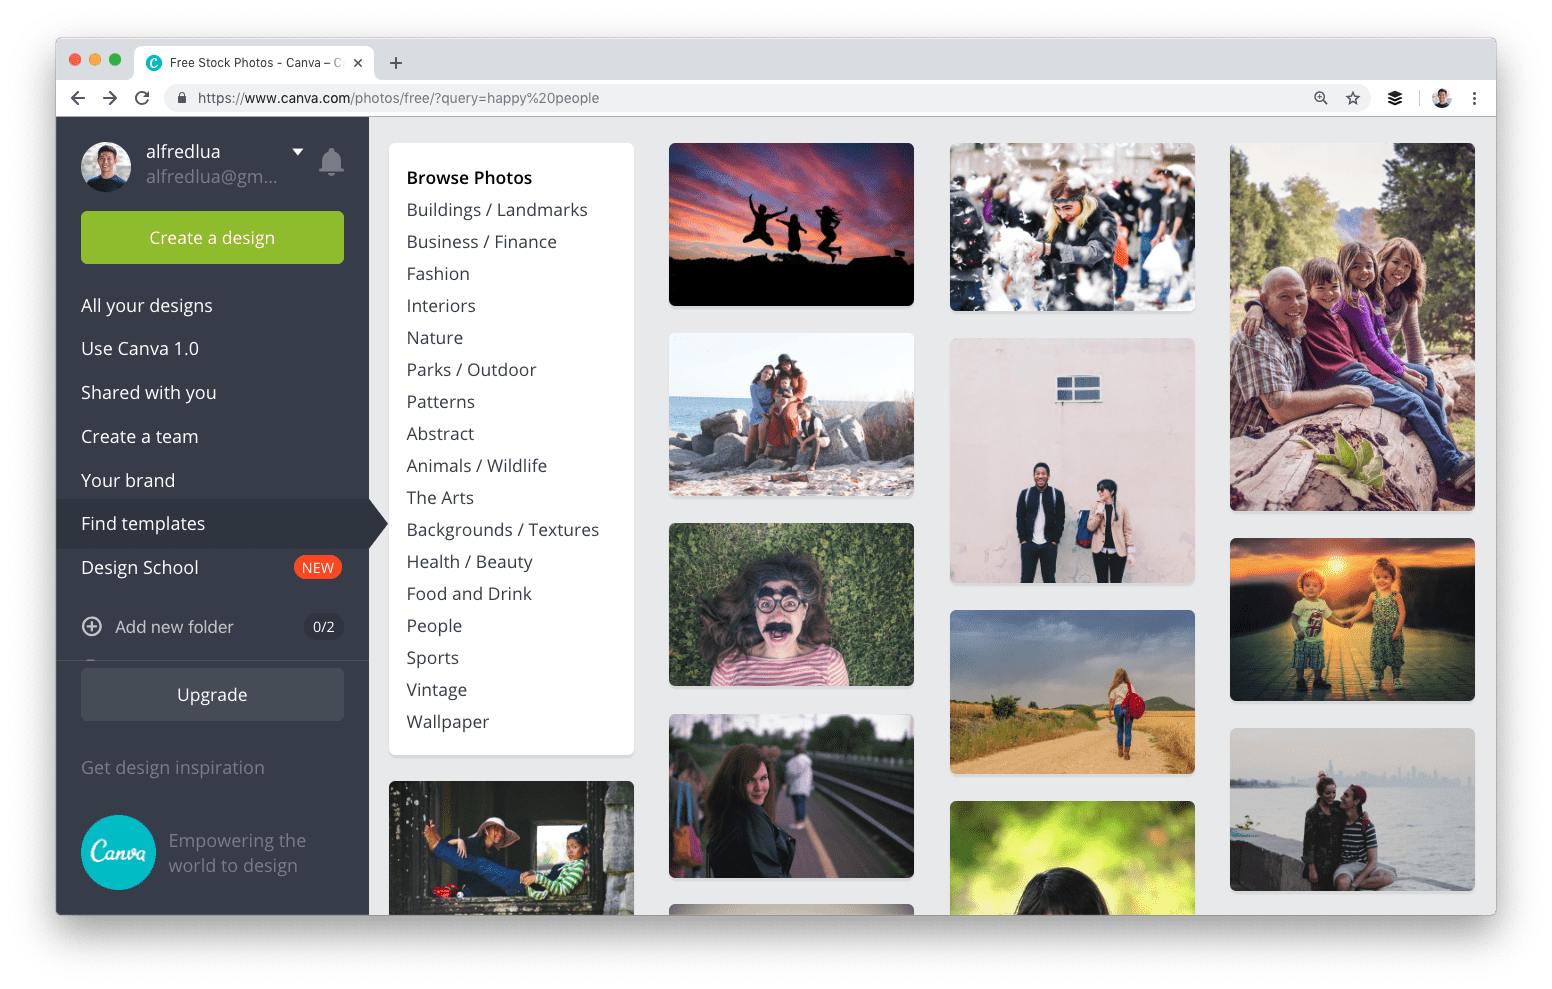Click the plus icon beside Add new folder
Screen dimensions: 1552x989
click(91, 627)
